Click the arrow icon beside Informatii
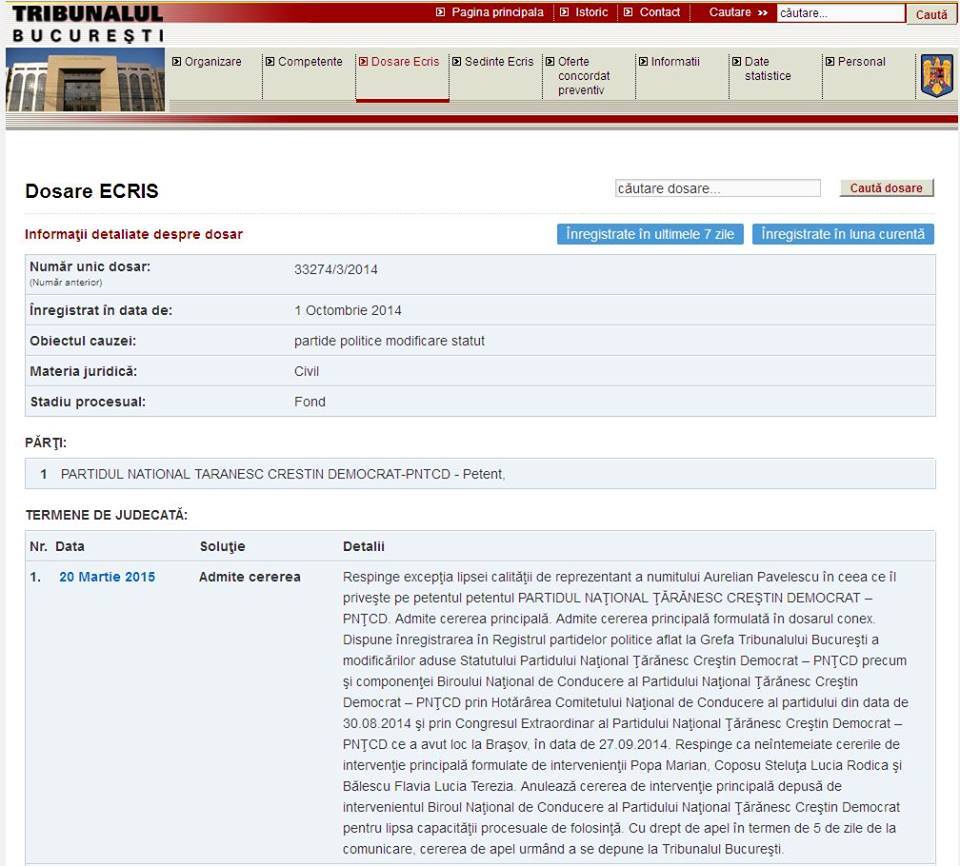This screenshot has width=960, height=866. (x=643, y=61)
